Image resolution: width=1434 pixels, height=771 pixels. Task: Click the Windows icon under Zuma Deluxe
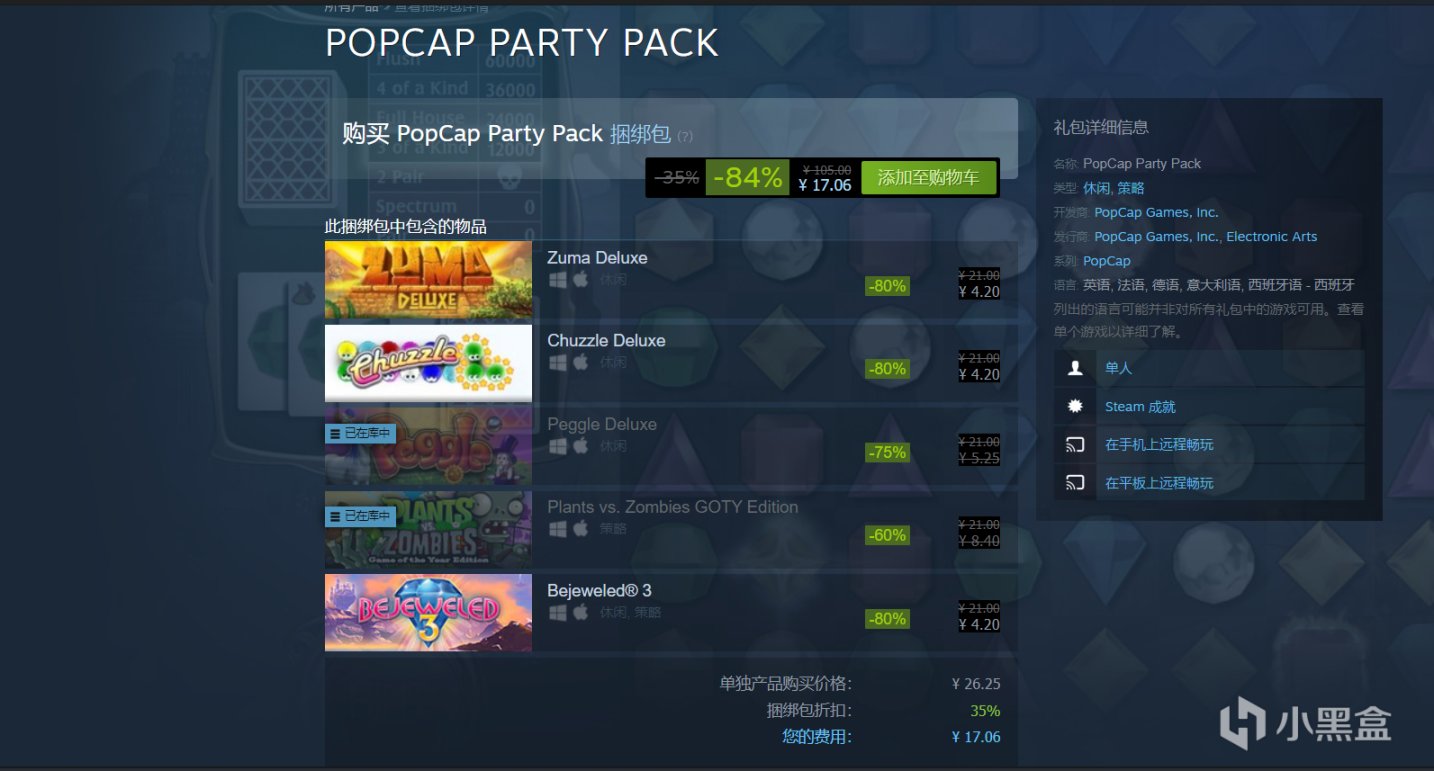tap(557, 280)
